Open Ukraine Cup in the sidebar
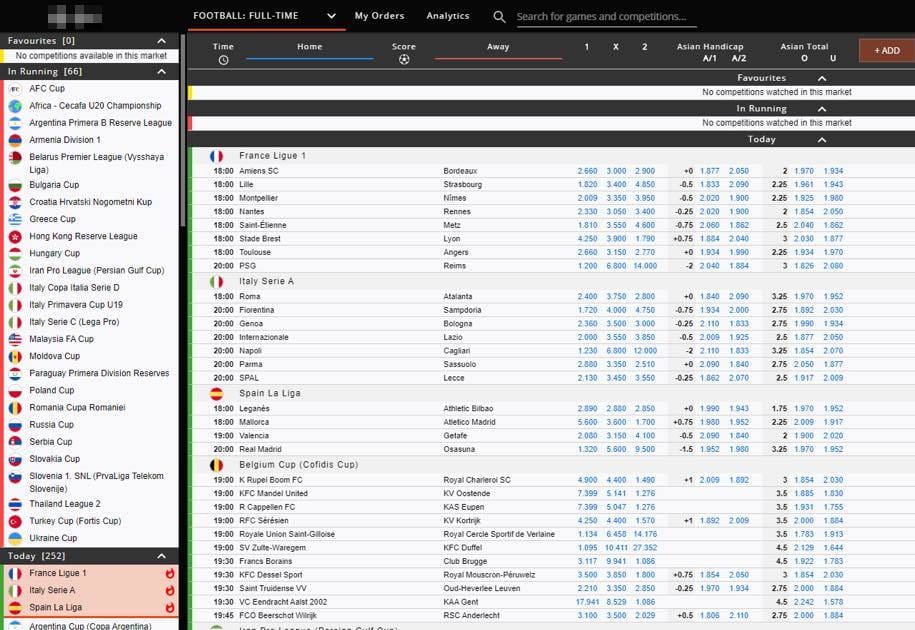 [x=53, y=538]
